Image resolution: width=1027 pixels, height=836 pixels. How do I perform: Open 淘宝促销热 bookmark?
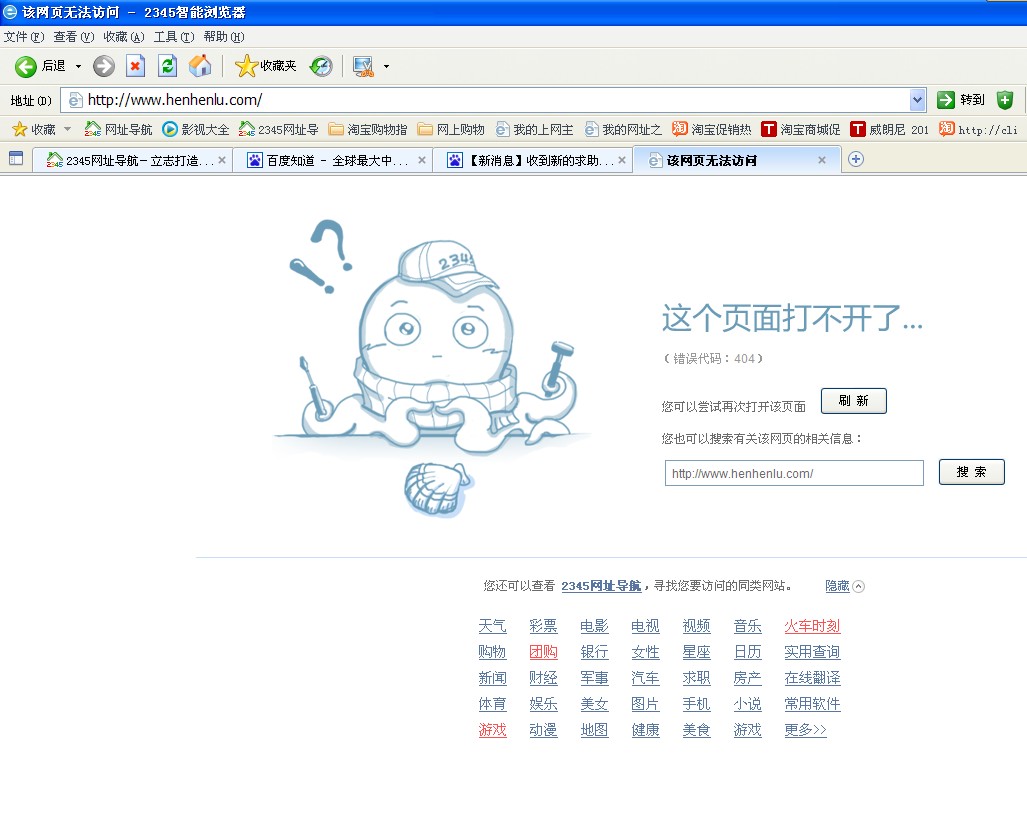coord(711,129)
